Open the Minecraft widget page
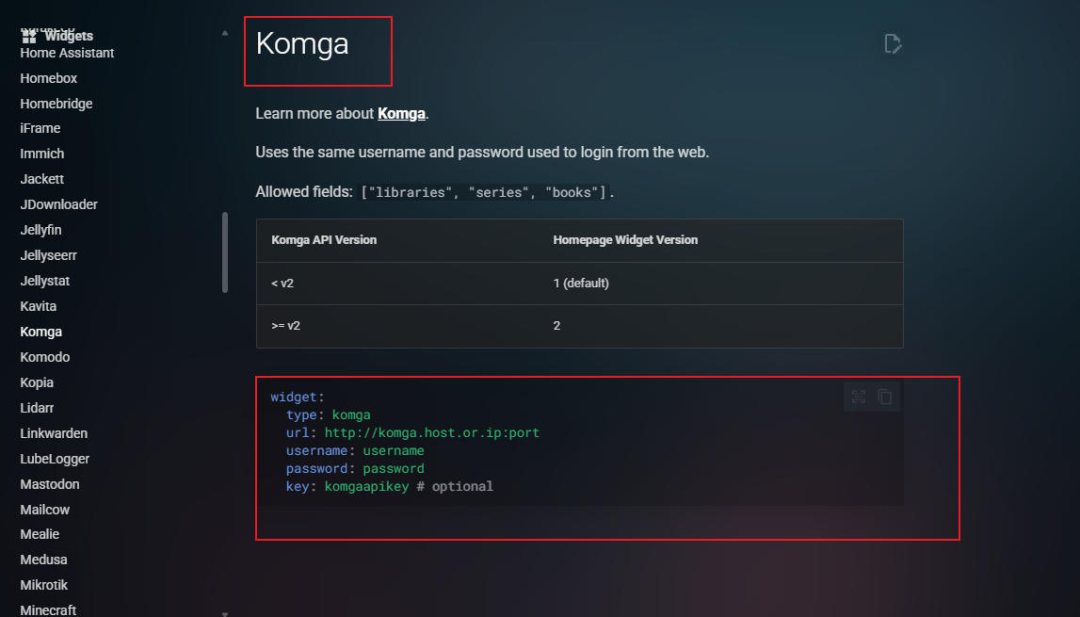 pos(48,610)
